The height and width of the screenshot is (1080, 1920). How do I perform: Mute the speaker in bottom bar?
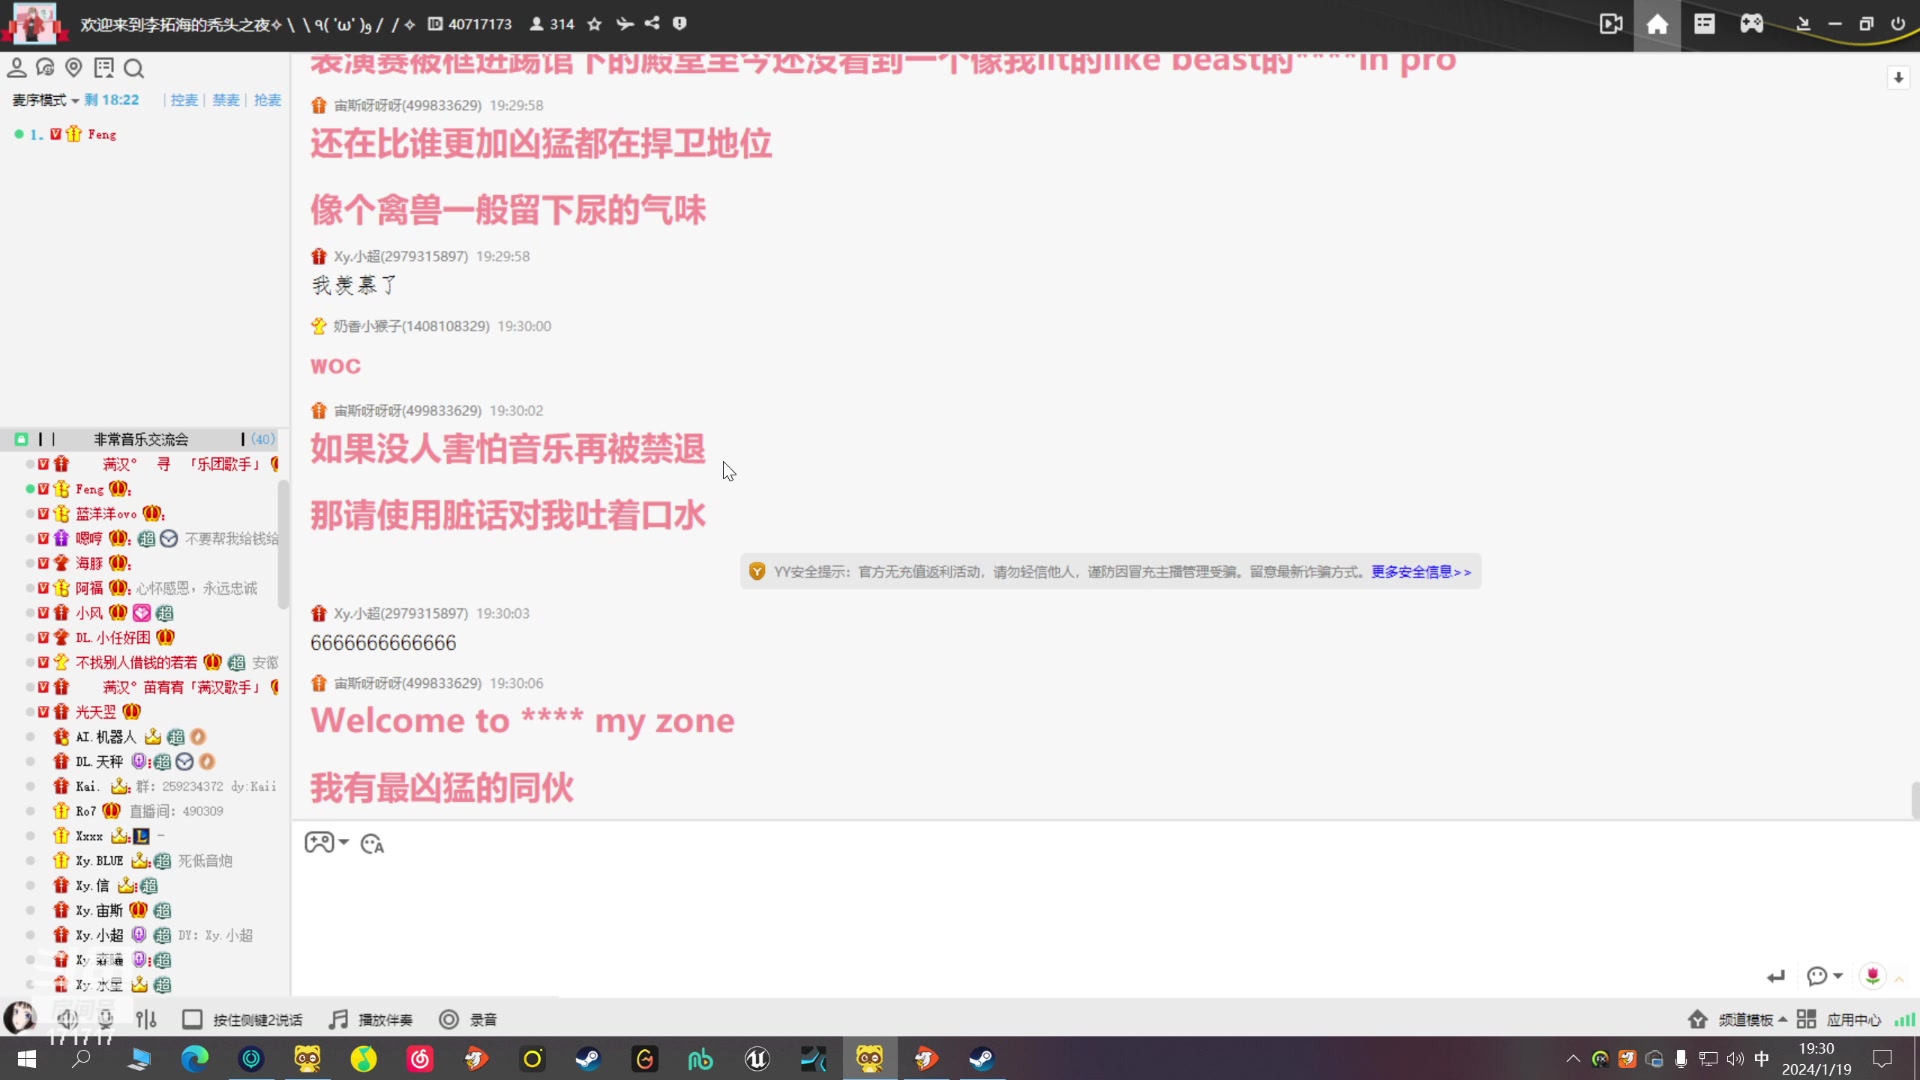67,1019
